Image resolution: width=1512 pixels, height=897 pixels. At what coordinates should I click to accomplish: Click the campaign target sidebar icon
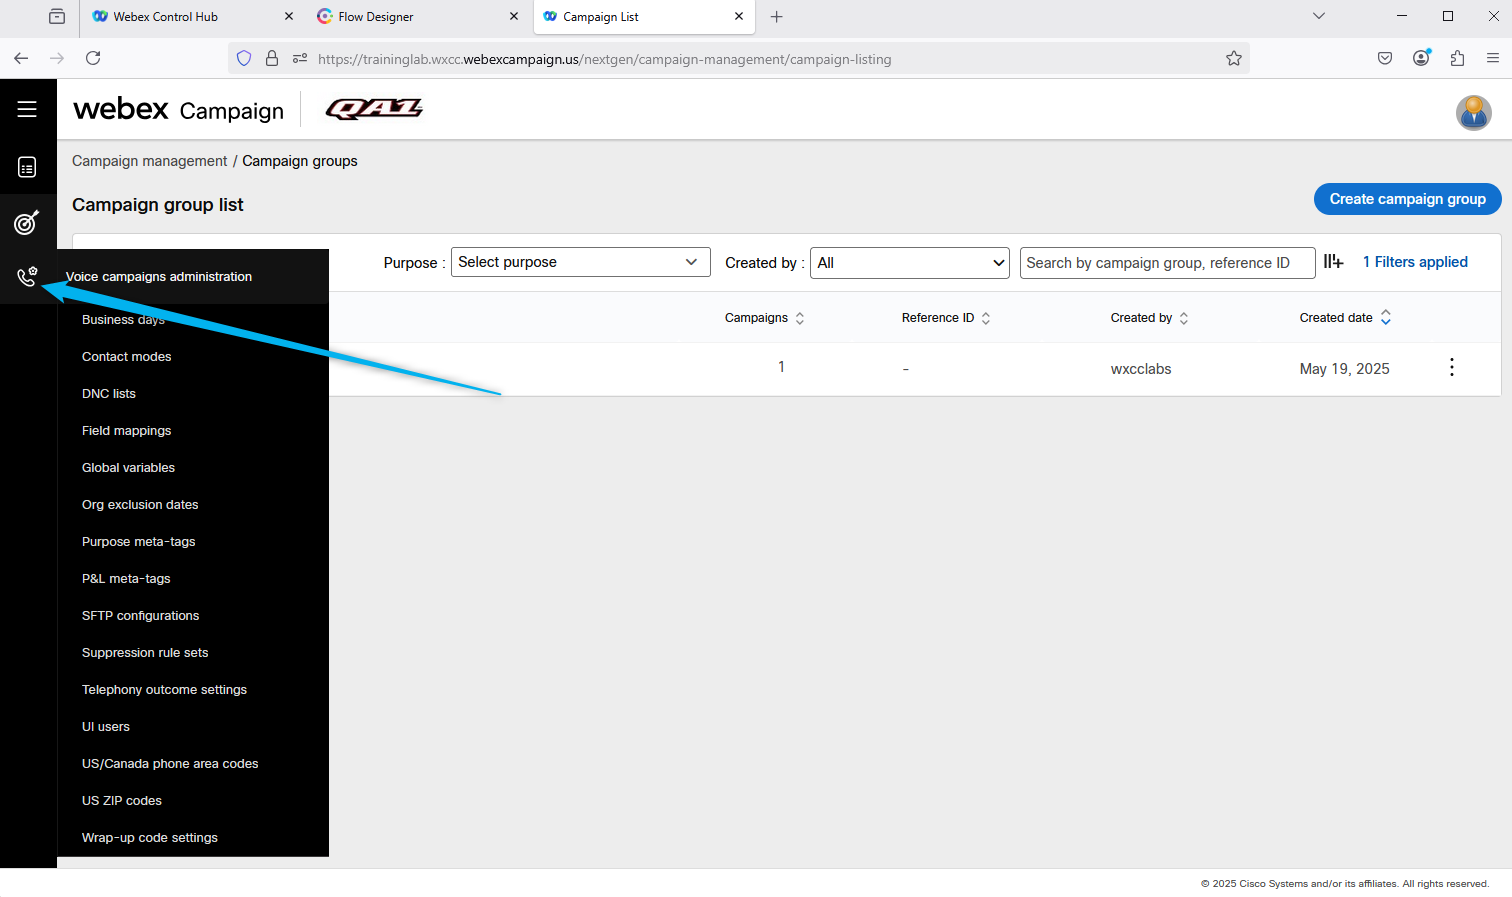click(27, 222)
